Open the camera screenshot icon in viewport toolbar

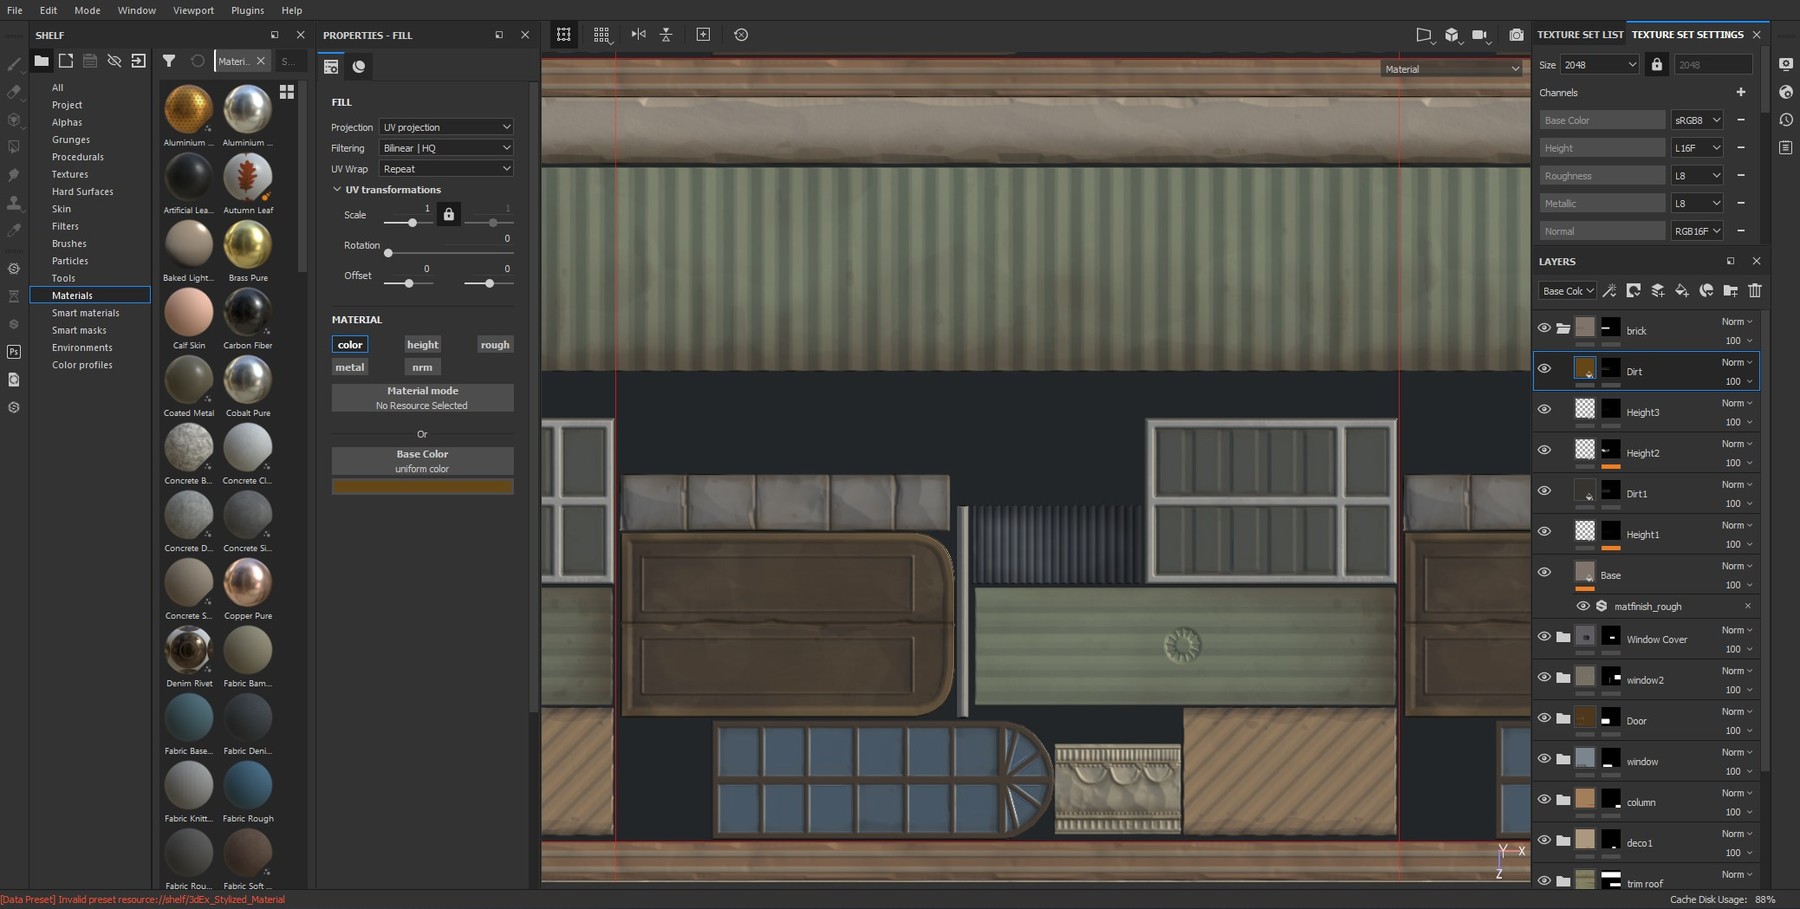pos(1516,34)
